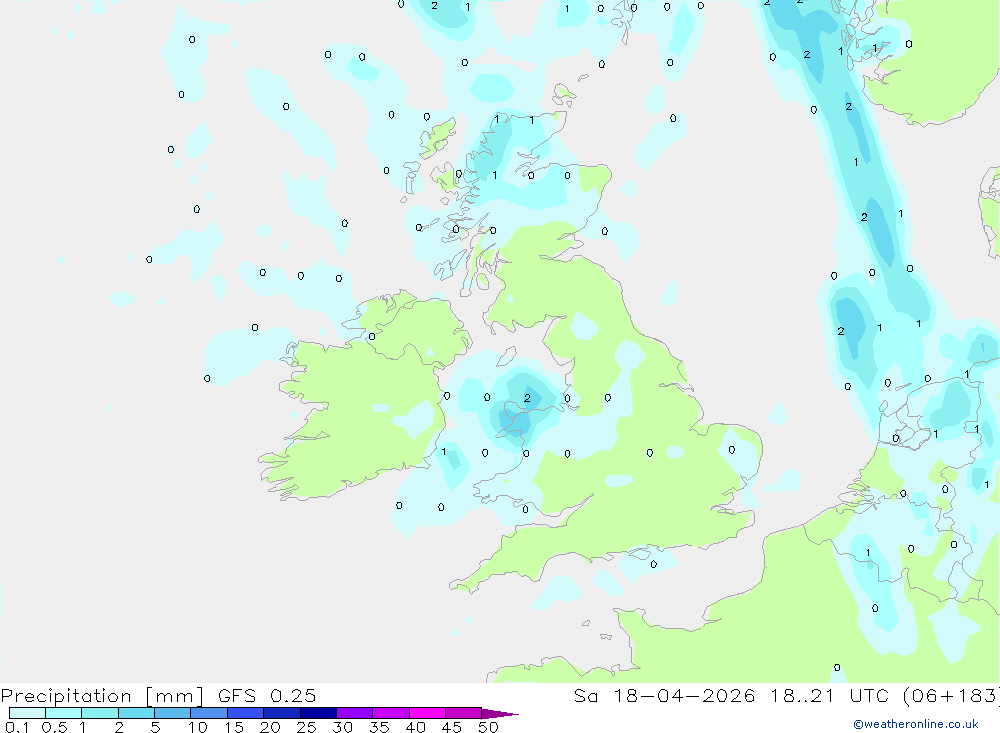Click the '15' legend scale label
1000x733 pixels.
coord(234,727)
